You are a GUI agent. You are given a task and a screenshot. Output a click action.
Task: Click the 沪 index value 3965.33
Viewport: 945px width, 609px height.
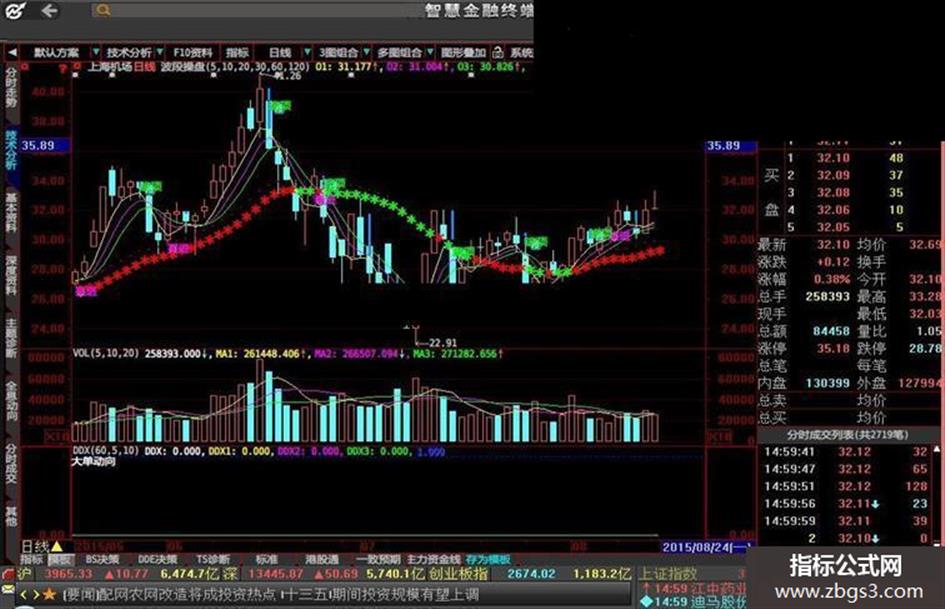pos(68,573)
